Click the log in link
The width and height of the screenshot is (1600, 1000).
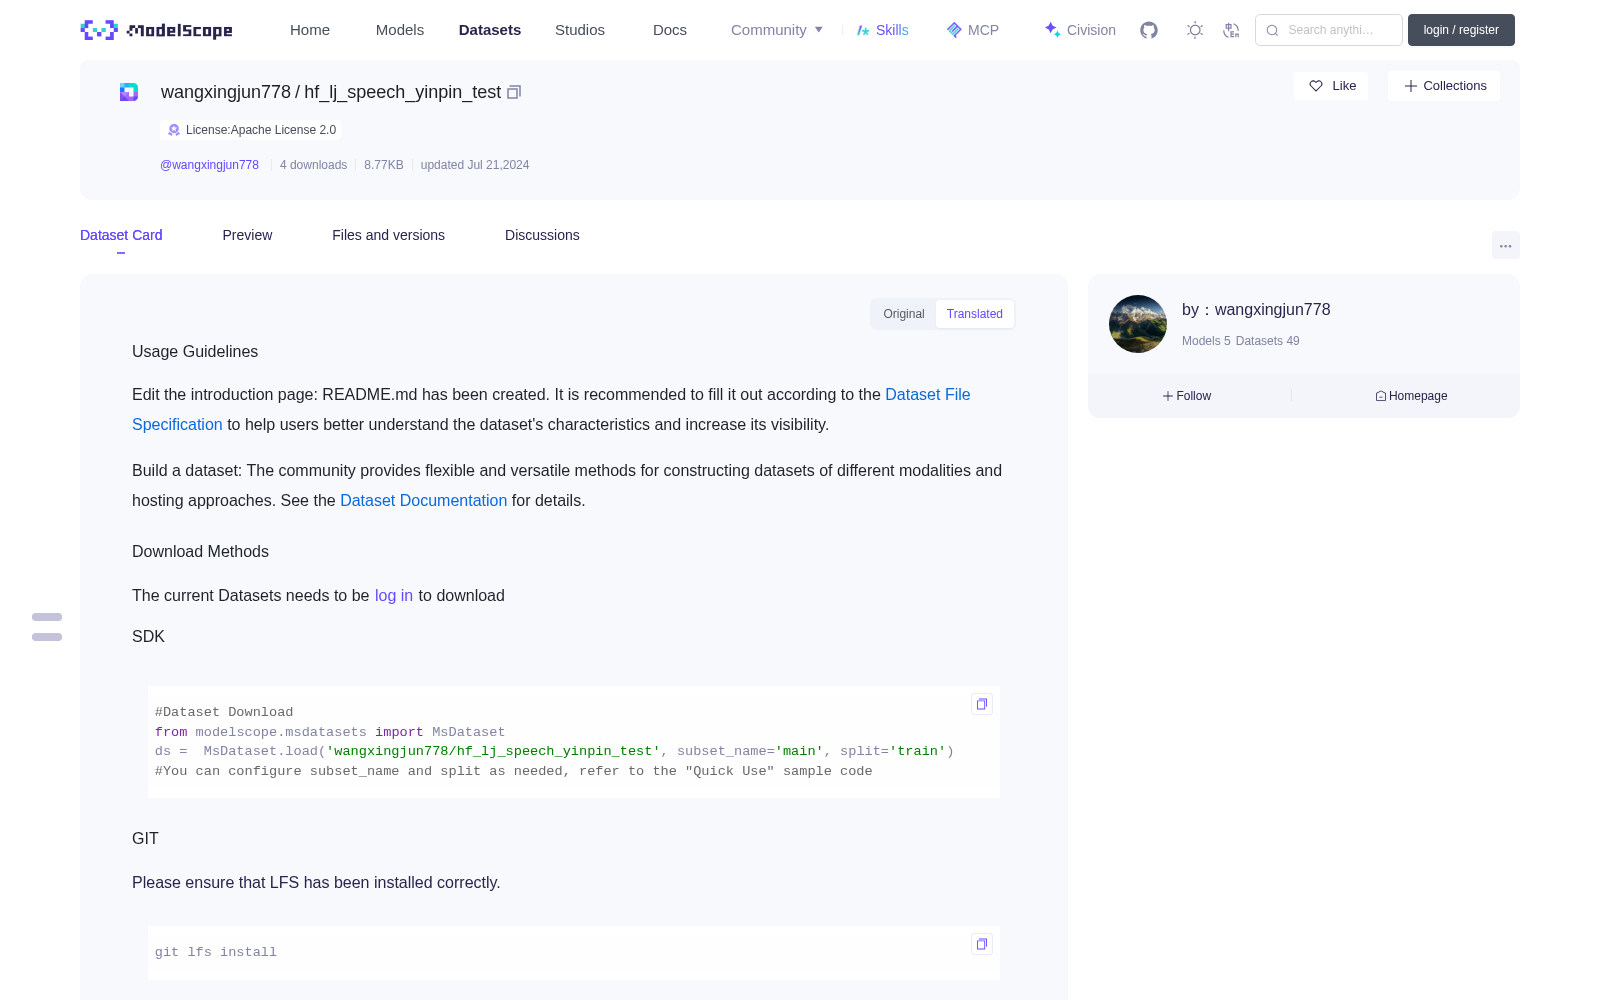coord(394,596)
